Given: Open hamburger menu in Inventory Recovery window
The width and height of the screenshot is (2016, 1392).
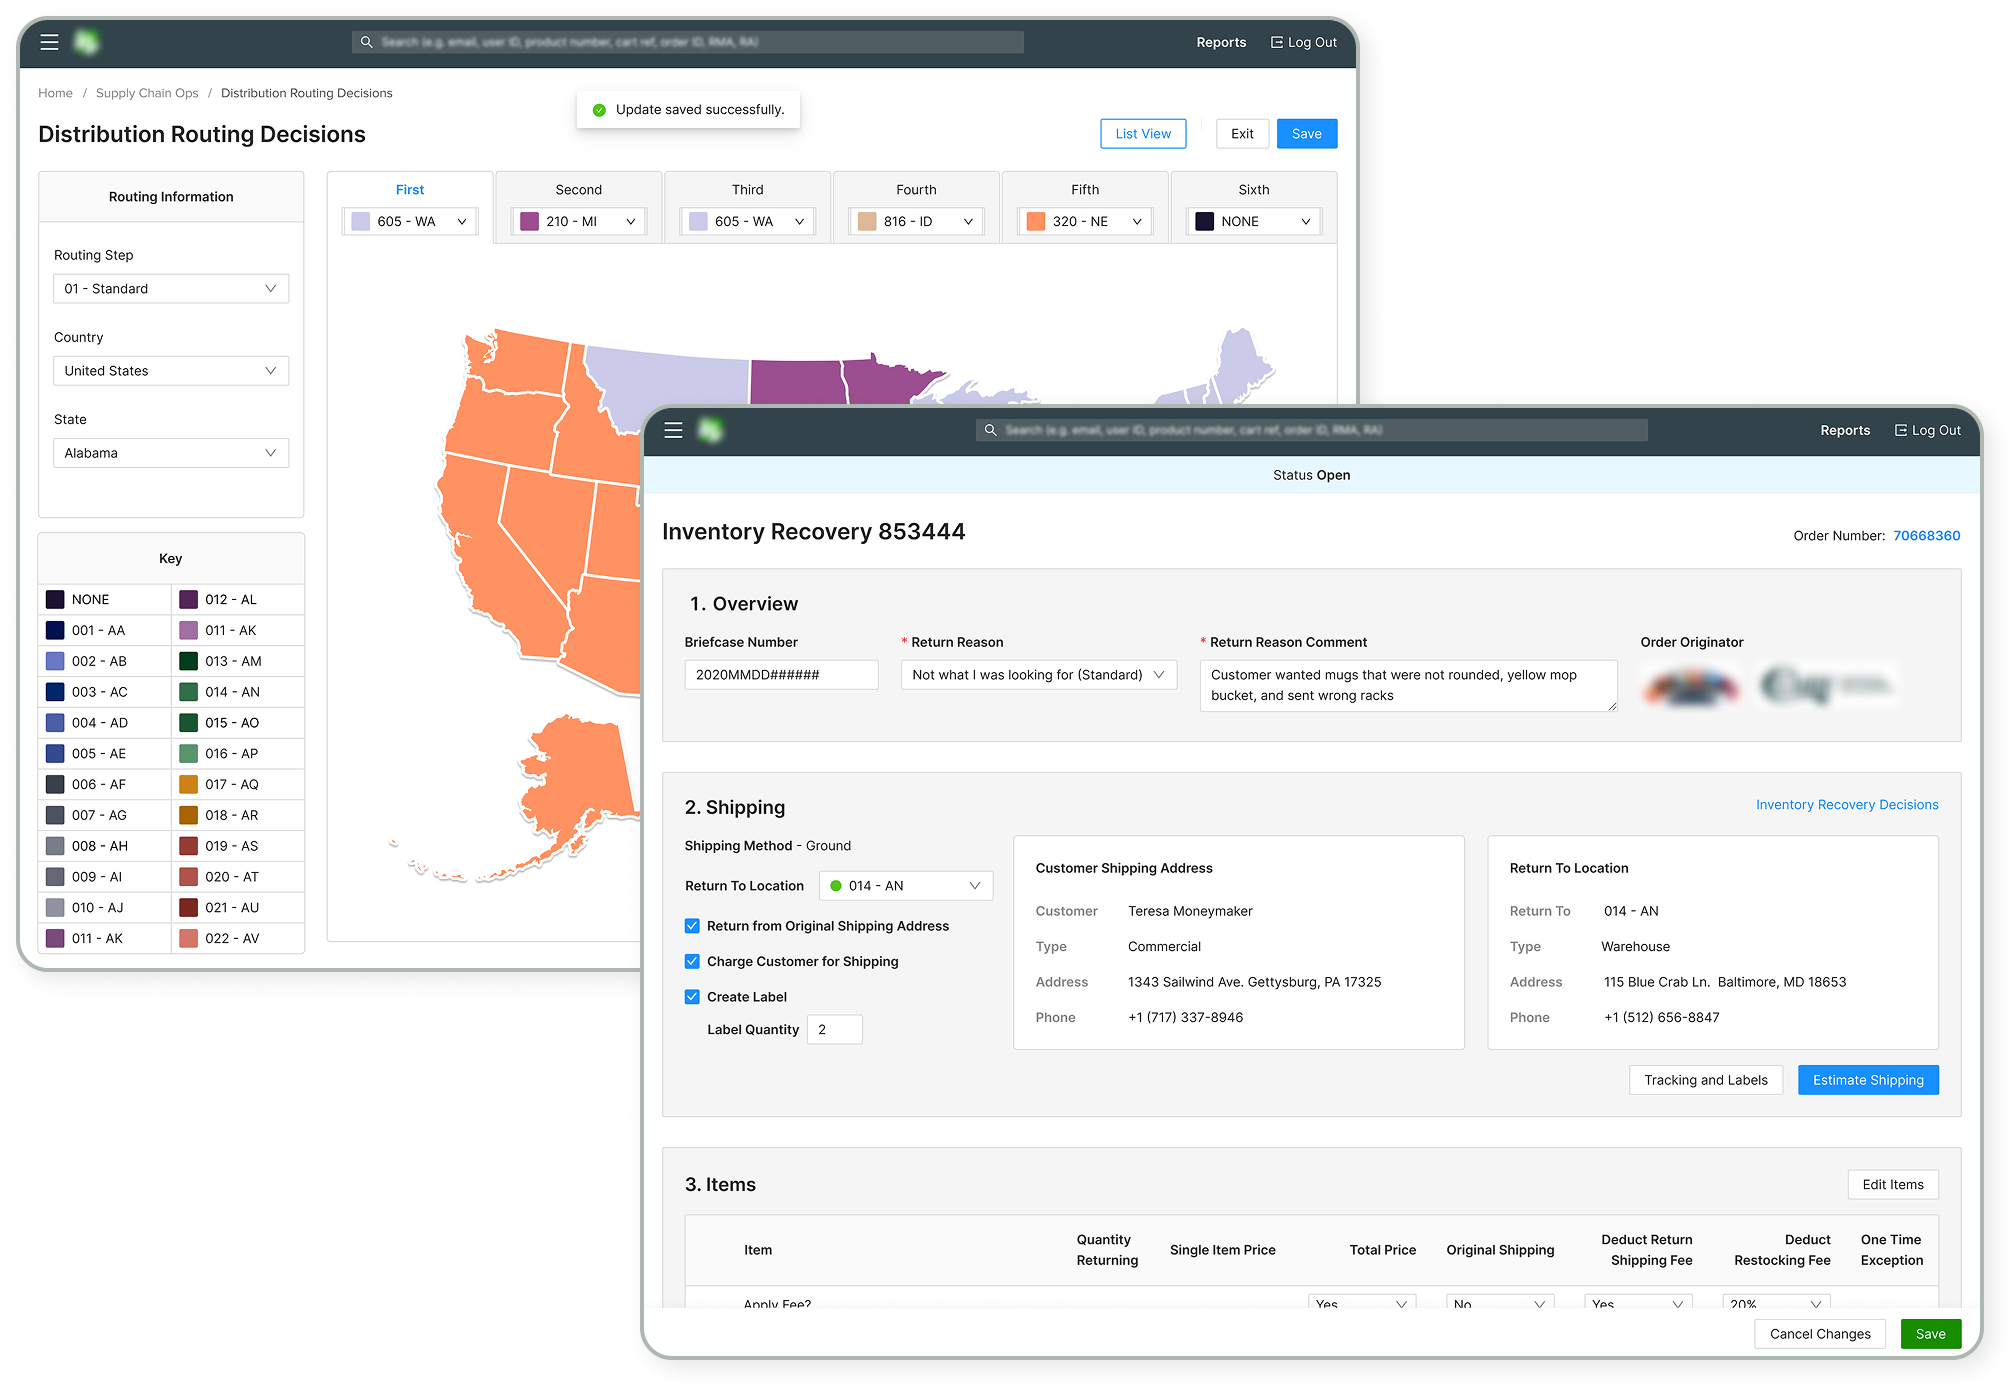Looking at the screenshot, I should (673, 430).
